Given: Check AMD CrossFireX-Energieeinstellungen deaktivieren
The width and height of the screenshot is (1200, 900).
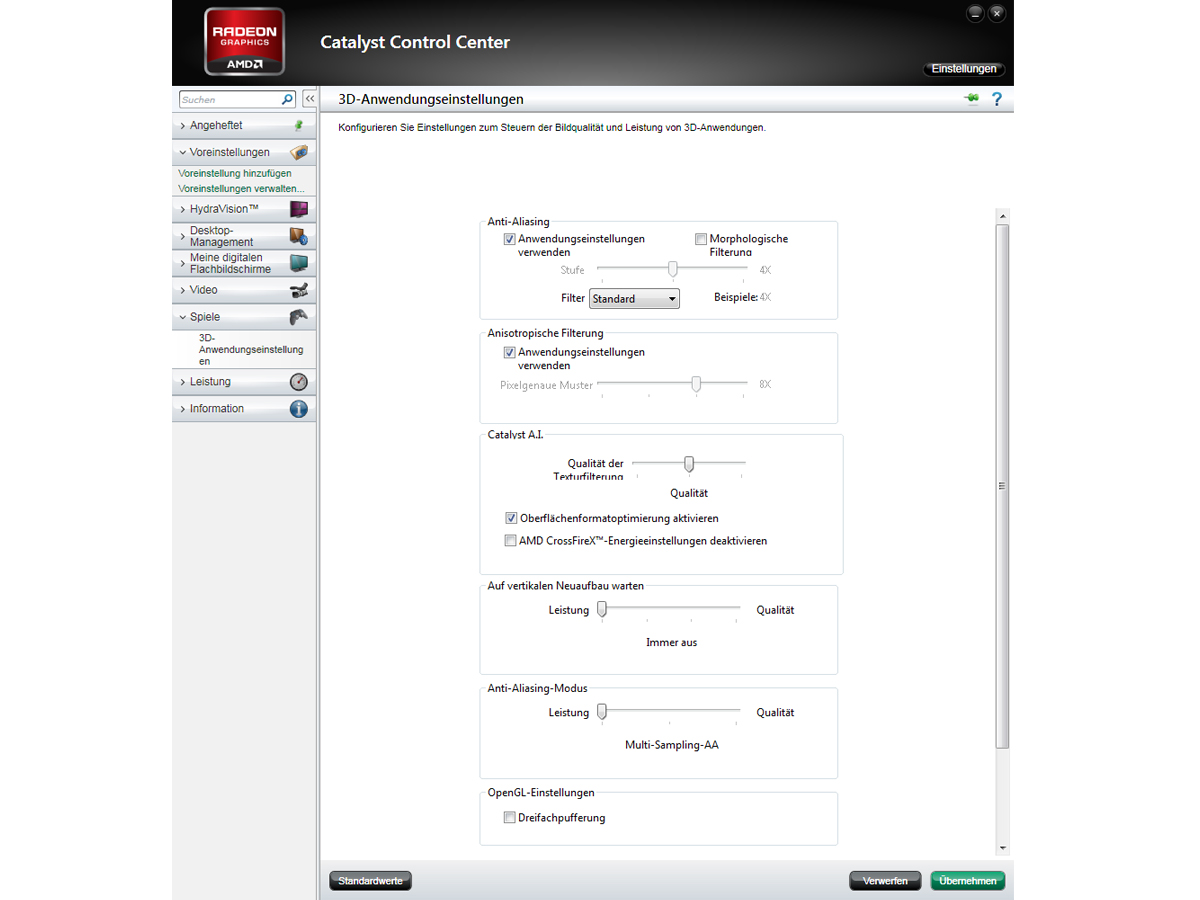Looking at the screenshot, I should (x=511, y=540).
